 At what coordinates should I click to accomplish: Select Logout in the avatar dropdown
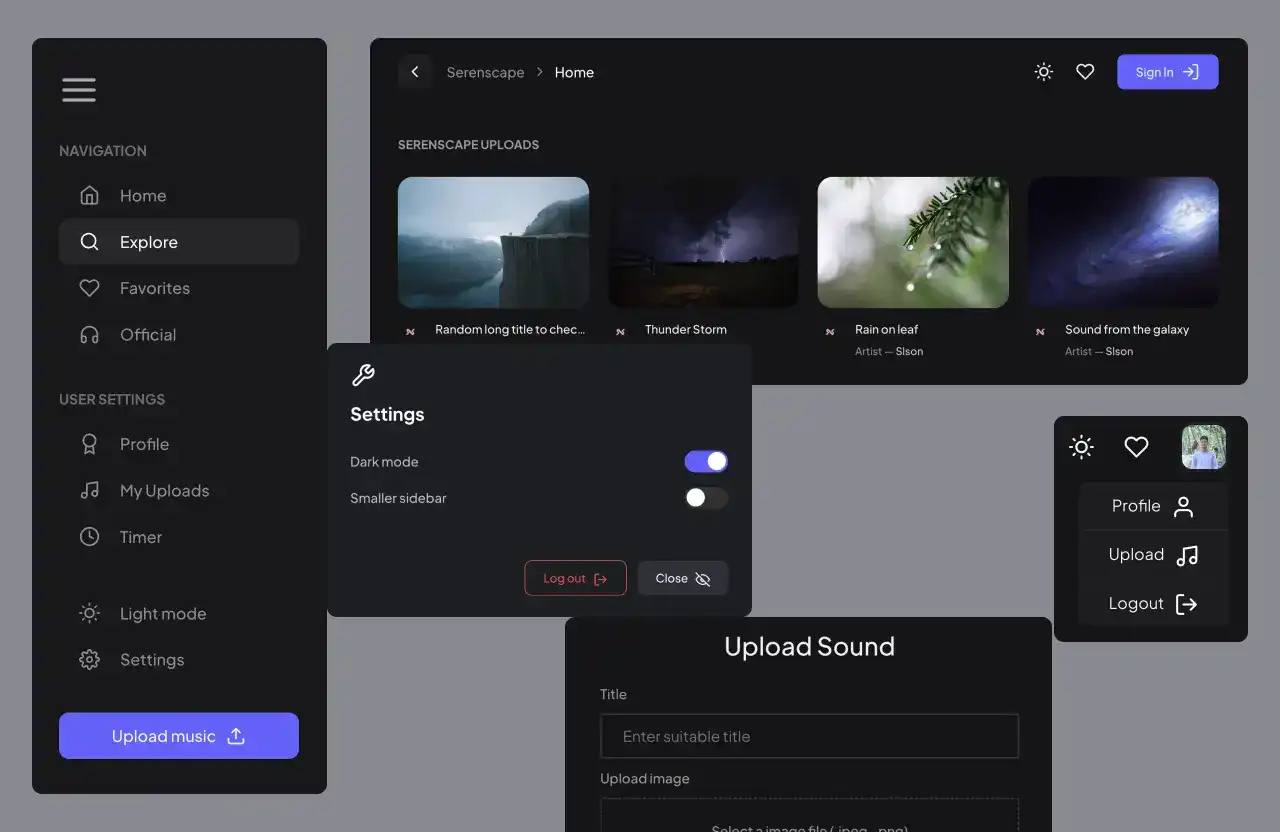click(1152, 604)
